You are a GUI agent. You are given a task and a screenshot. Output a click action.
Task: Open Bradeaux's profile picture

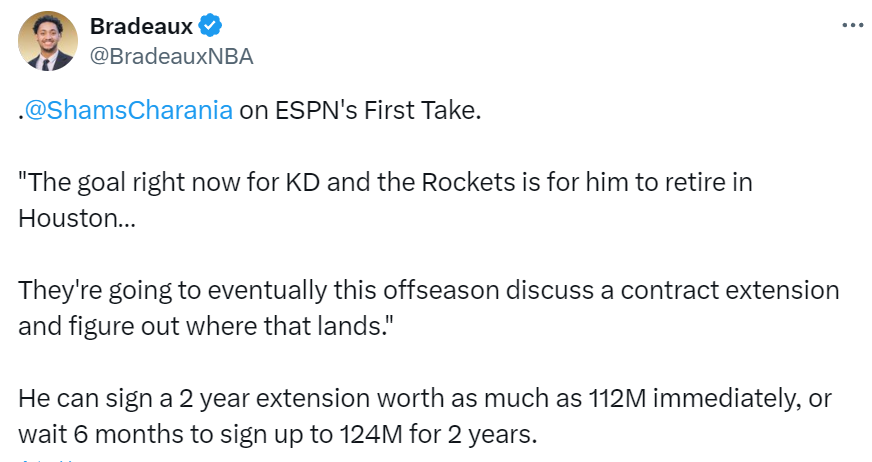click(48, 41)
